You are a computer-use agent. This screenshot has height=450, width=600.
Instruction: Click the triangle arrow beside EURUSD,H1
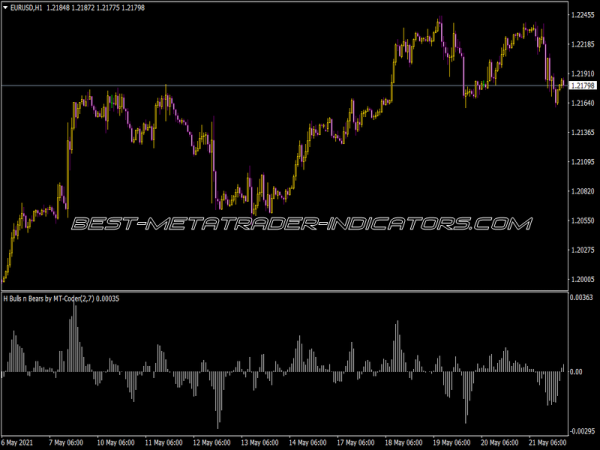pos(6,8)
